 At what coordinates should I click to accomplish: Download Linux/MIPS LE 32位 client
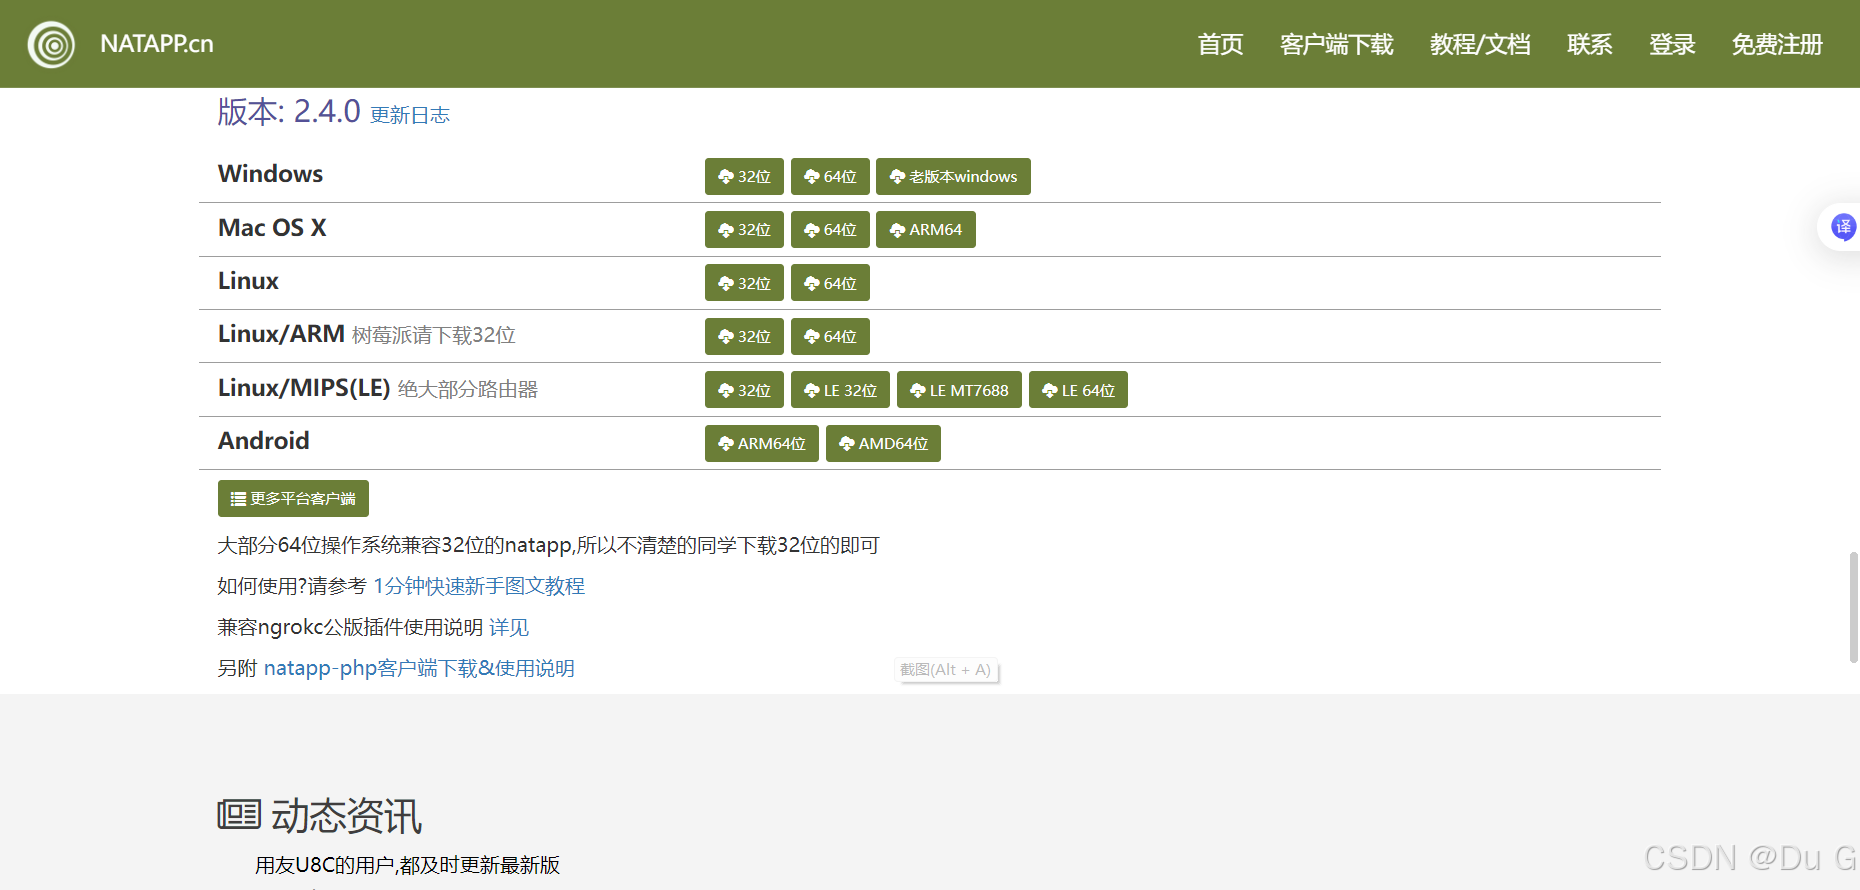[x=840, y=390]
